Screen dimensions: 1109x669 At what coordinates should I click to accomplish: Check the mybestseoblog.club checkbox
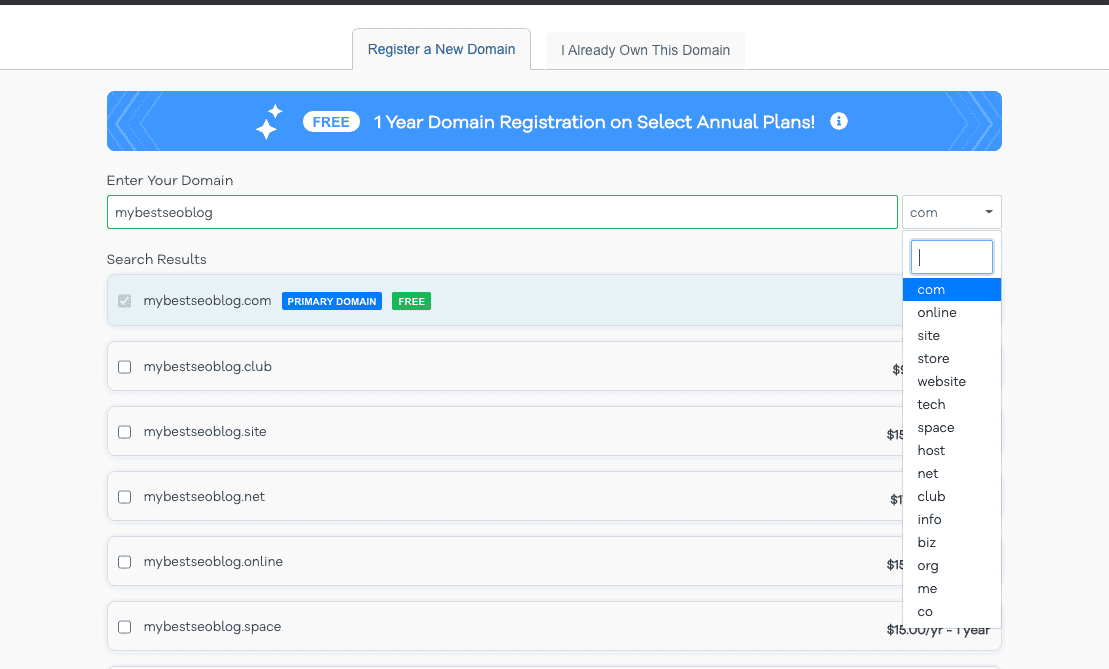coord(124,366)
